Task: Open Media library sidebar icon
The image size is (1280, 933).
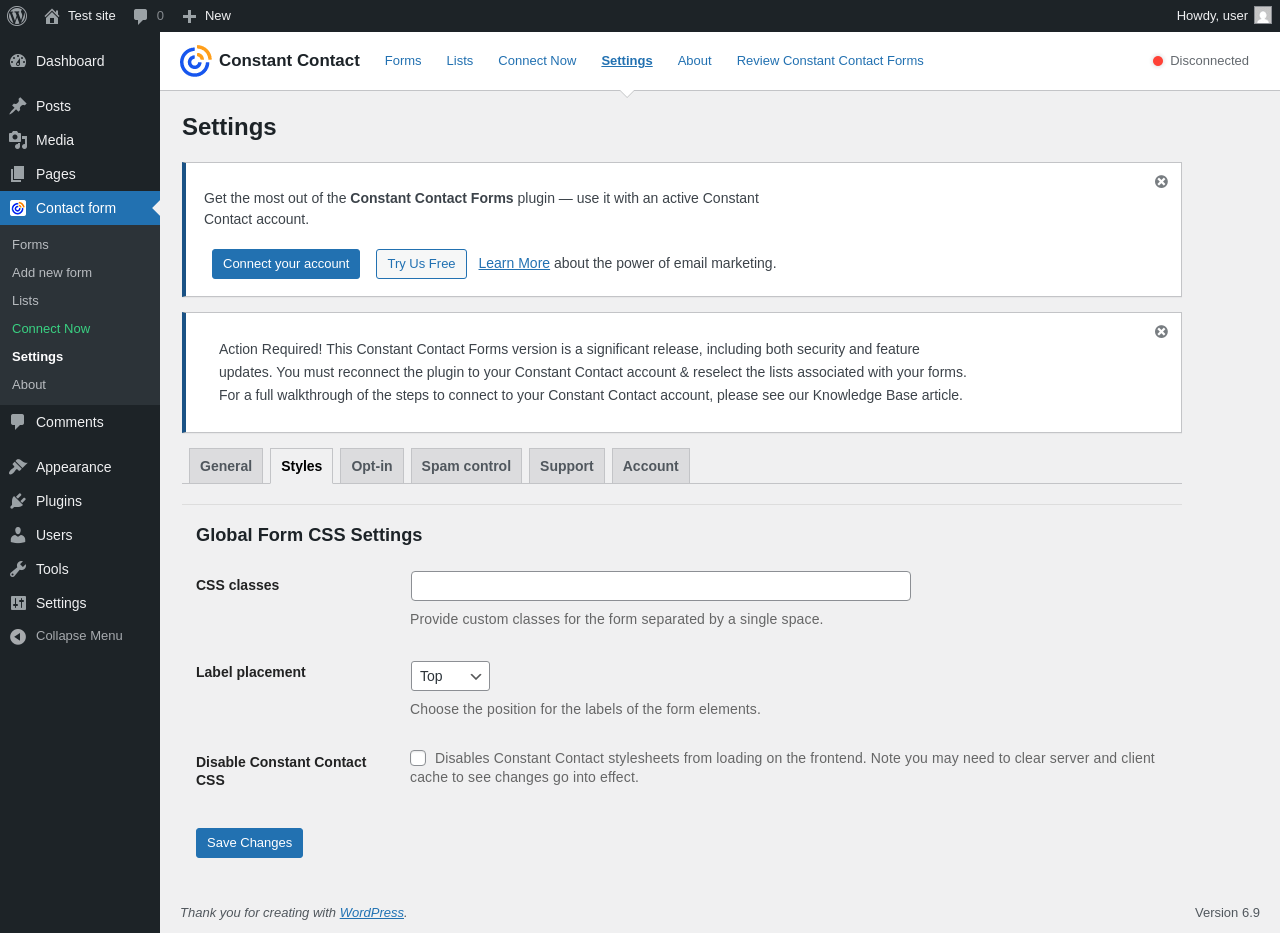Action: click(x=18, y=140)
